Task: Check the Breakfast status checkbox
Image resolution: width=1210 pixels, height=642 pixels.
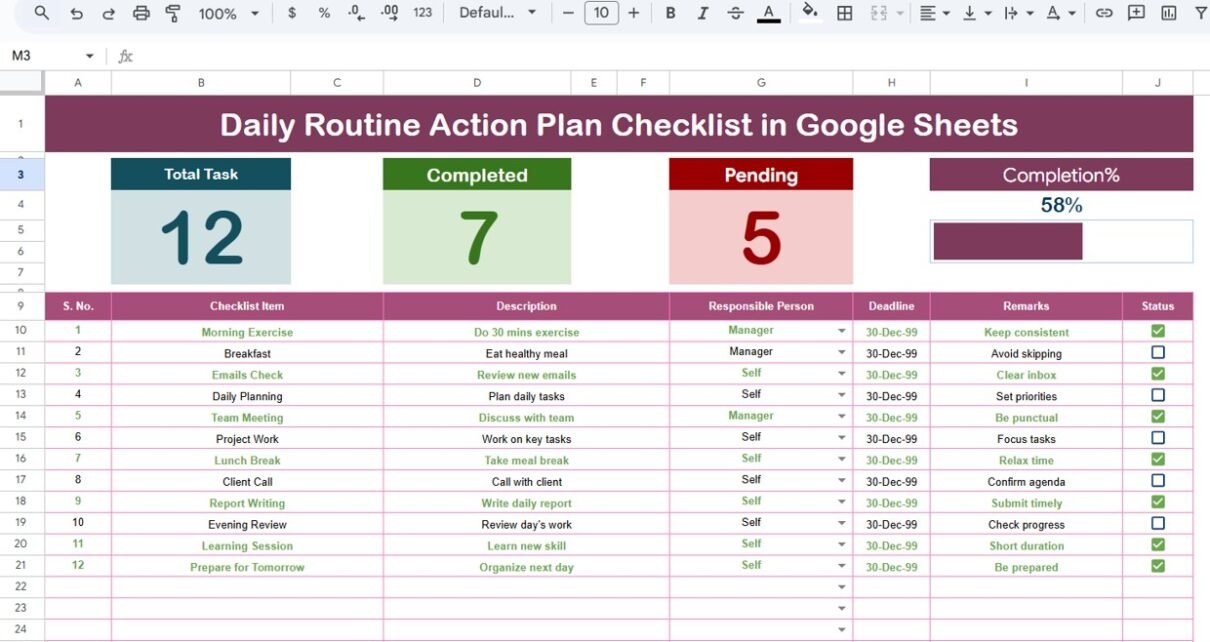Action: tap(1158, 353)
